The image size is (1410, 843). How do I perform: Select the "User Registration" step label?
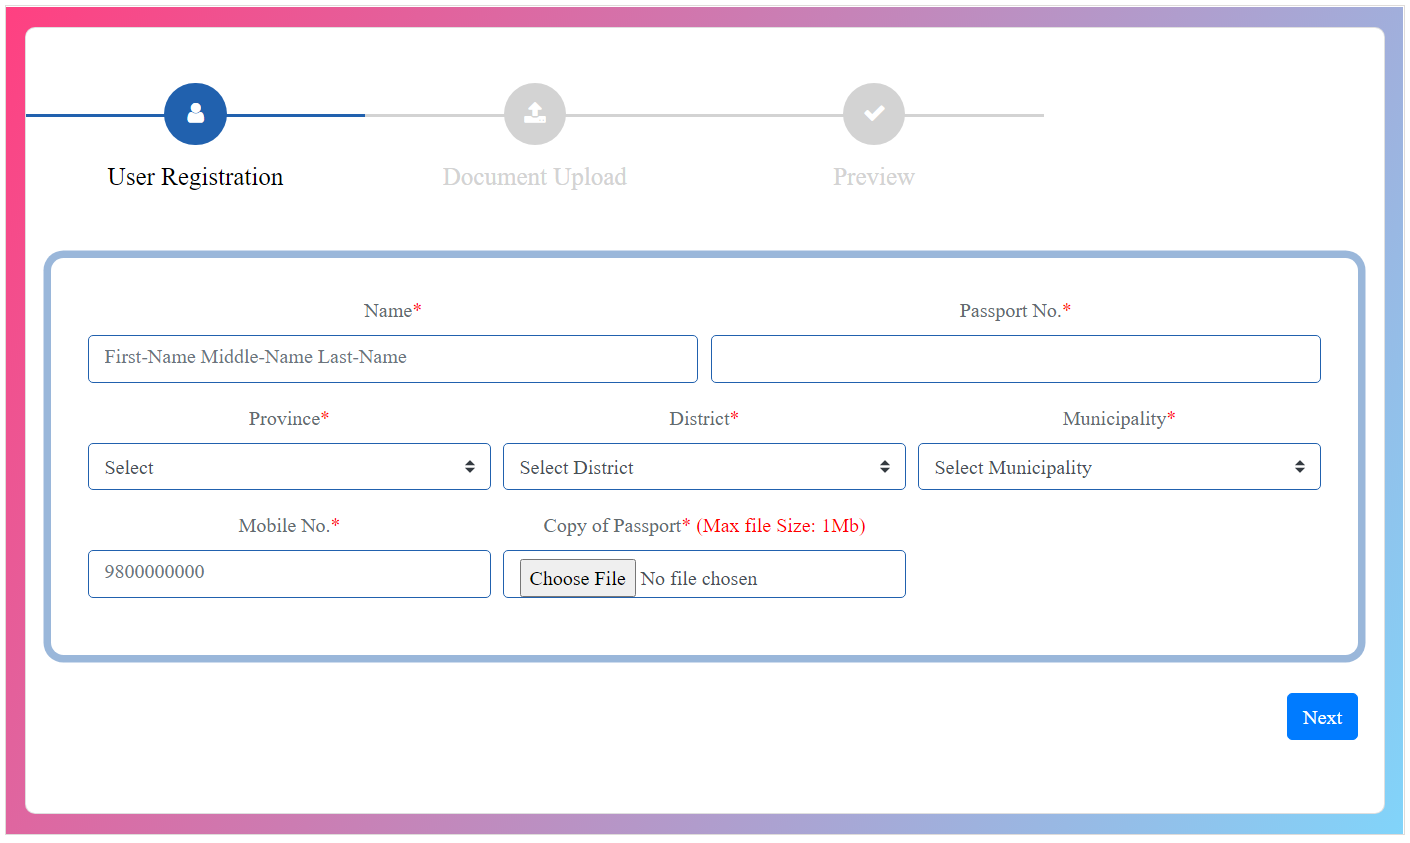point(195,177)
